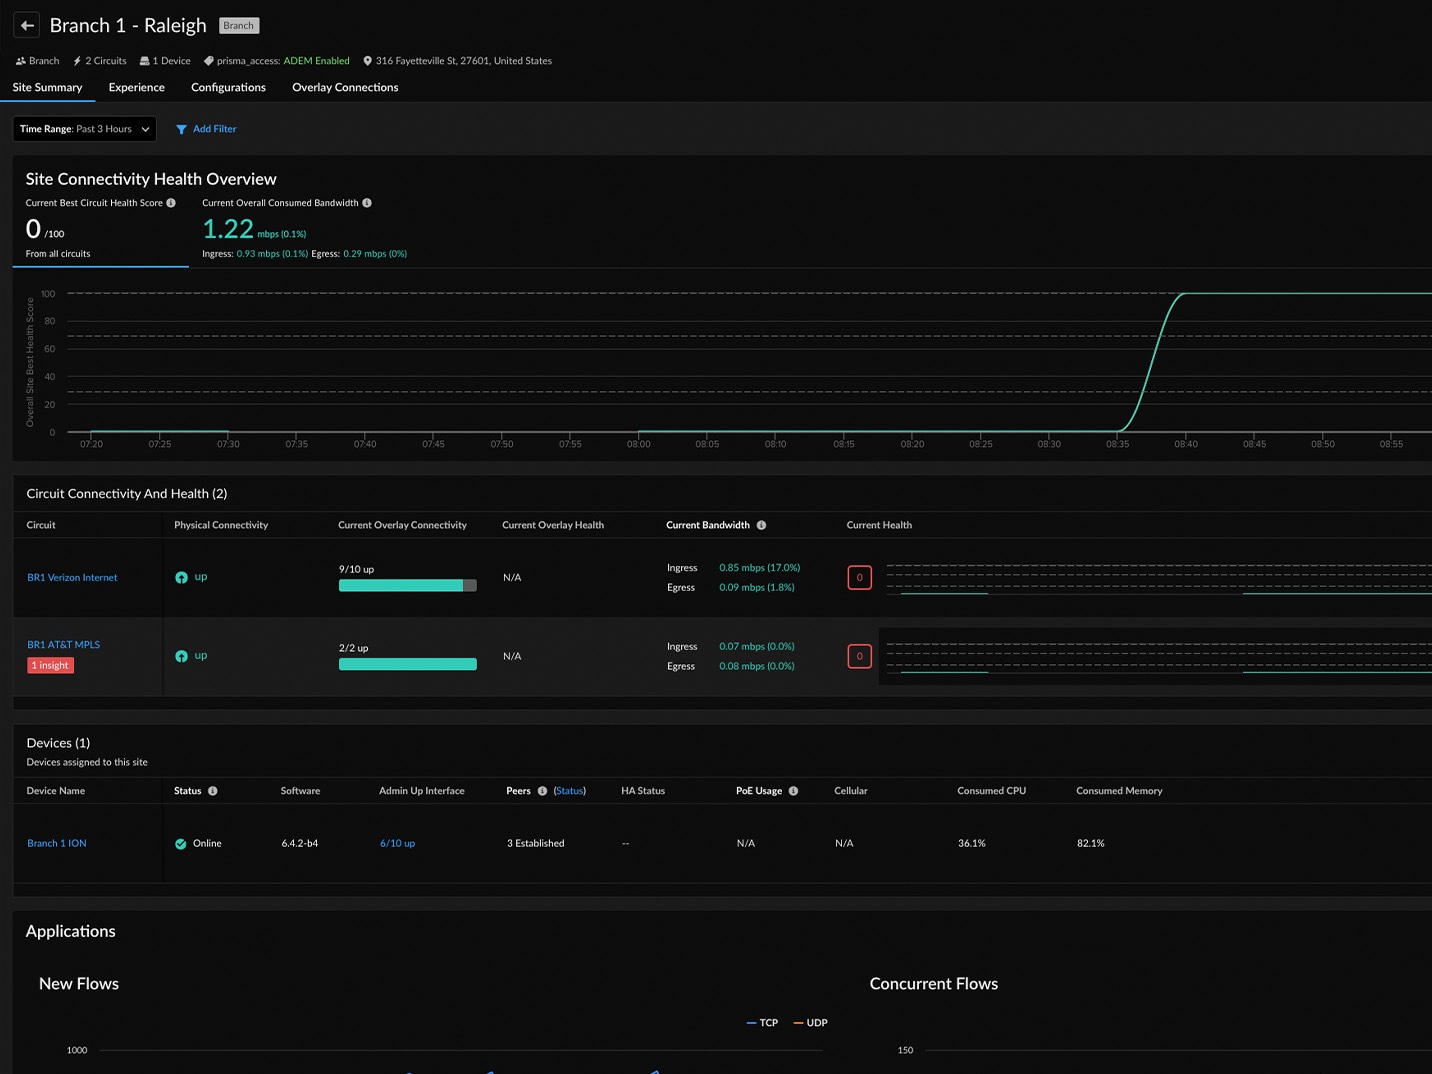
Task: Click the back arrow button
Action: pyautogui.click(x=27, y=26)
